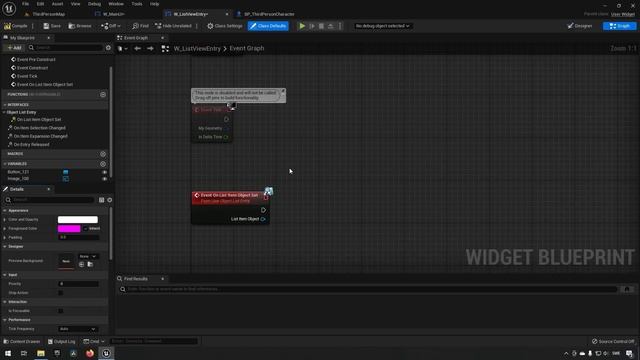Open My Blueprint settings gear

point(108,48)
